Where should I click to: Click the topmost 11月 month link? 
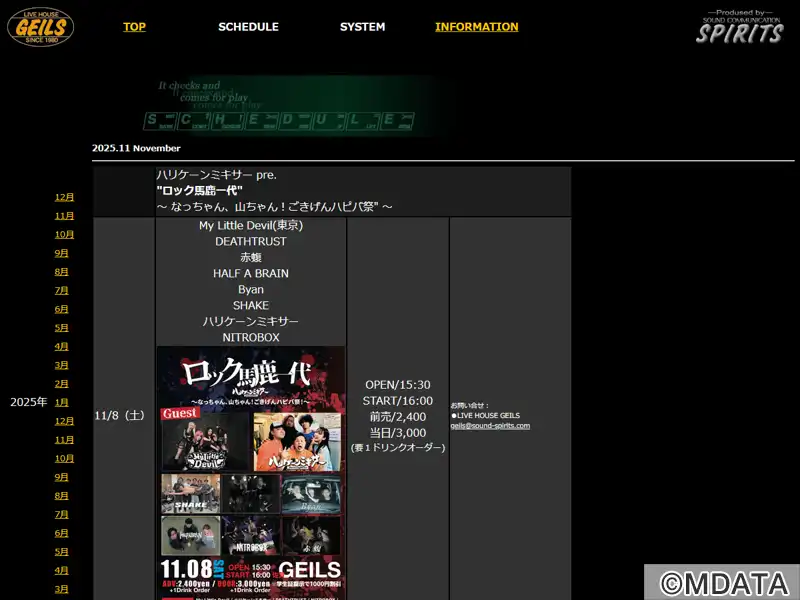tap(64, 216)
